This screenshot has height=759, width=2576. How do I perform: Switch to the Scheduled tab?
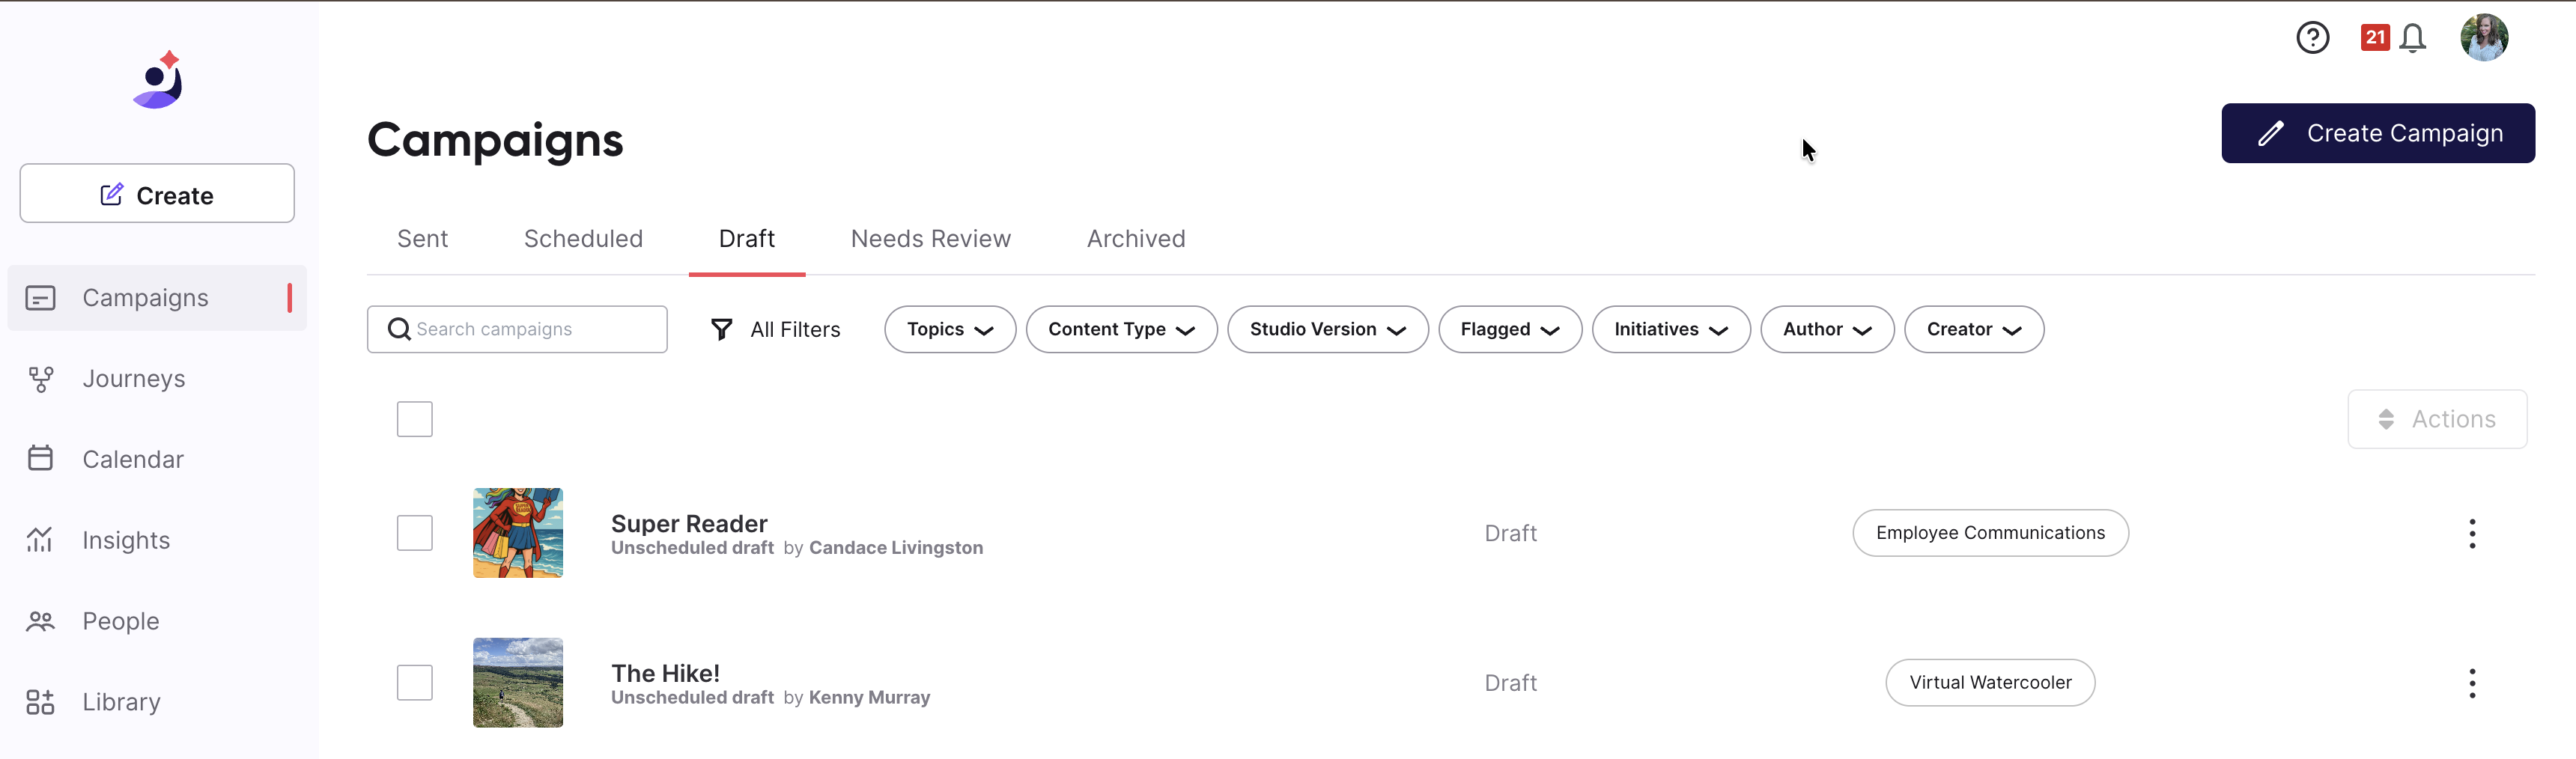click(583, 239)
